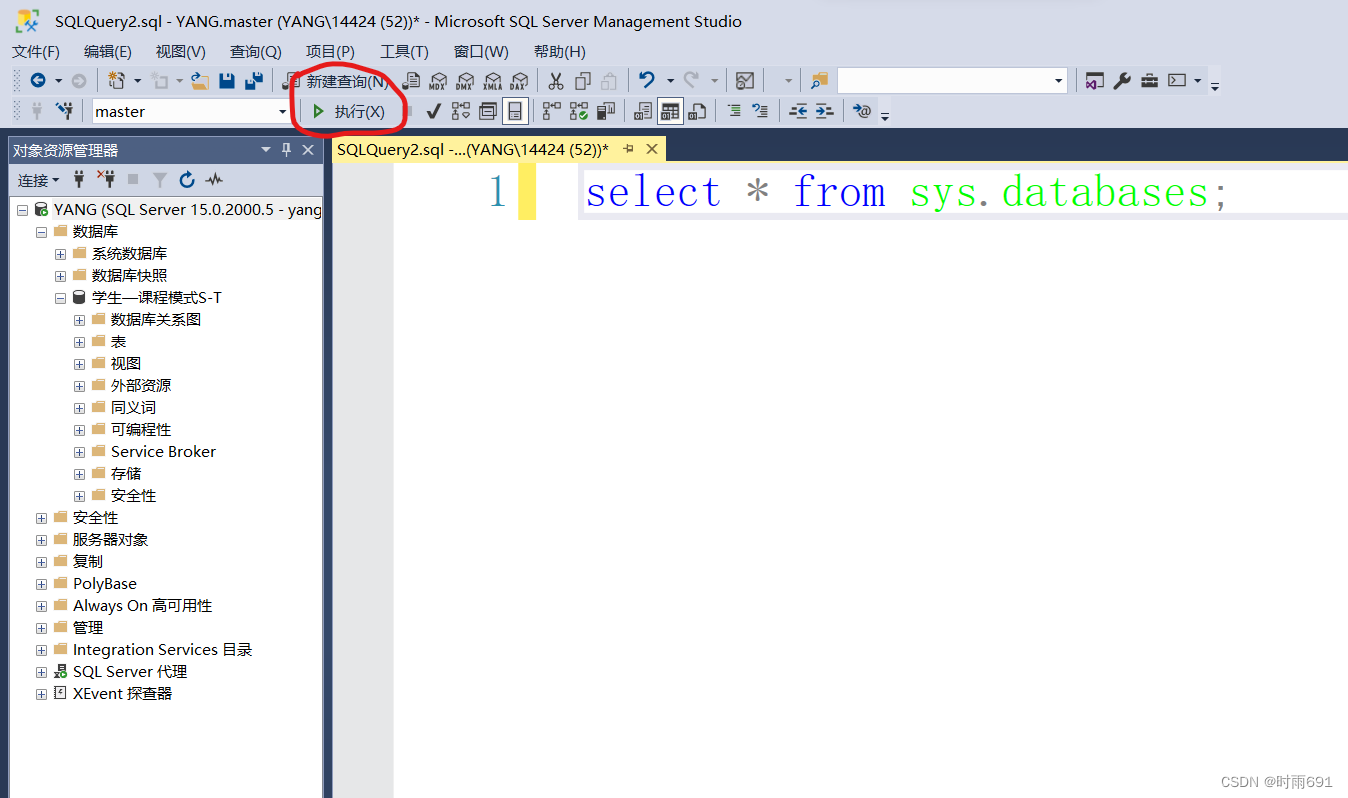Click the Open File folder icon
1348x798 pixels.
point(200,81)
